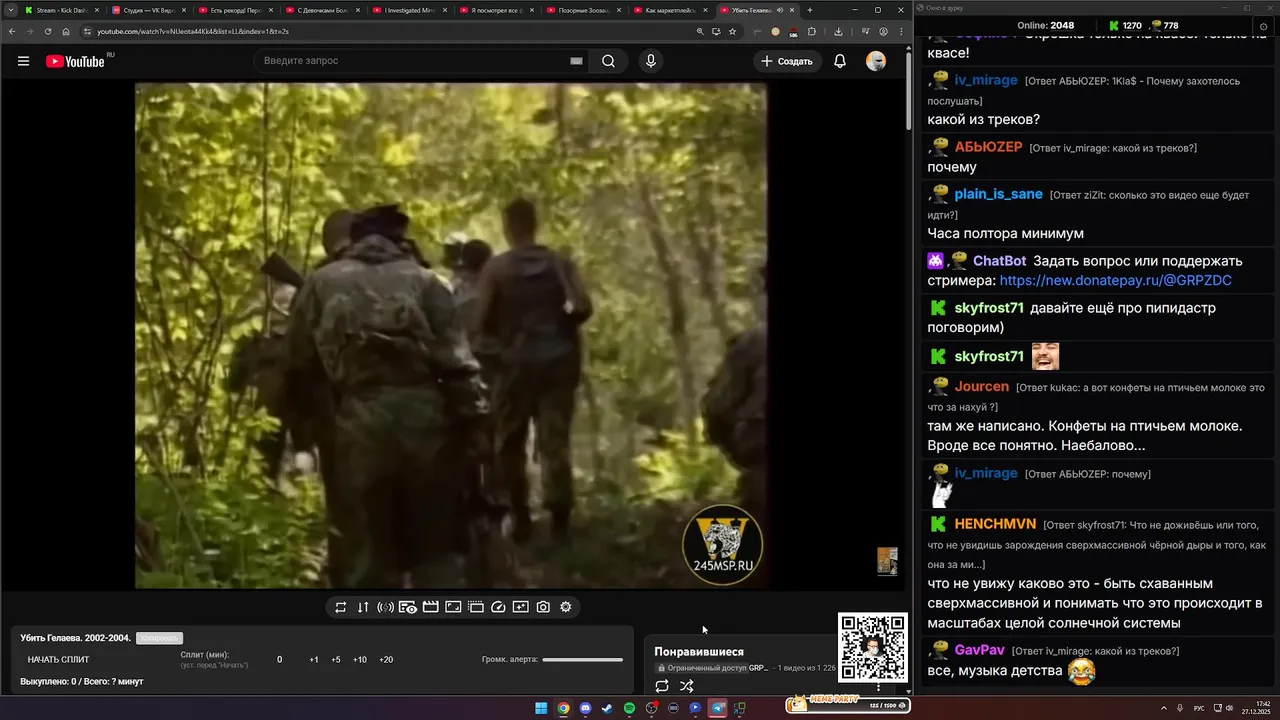Open Steam from taskbar

pyautogui.click(x=607, y=708)
